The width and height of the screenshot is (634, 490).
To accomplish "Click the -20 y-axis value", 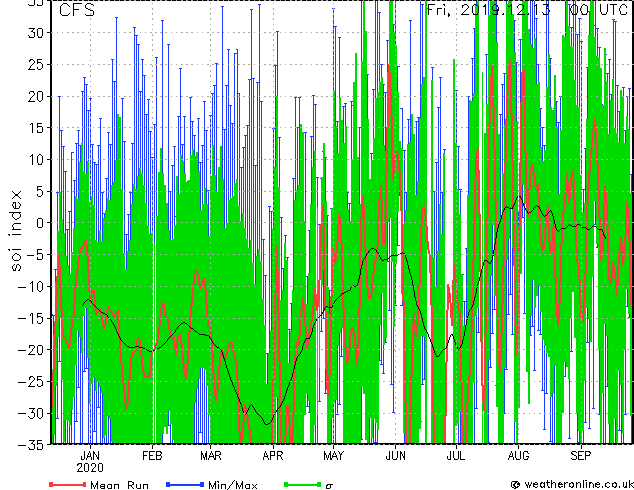I will coord(31,350).
